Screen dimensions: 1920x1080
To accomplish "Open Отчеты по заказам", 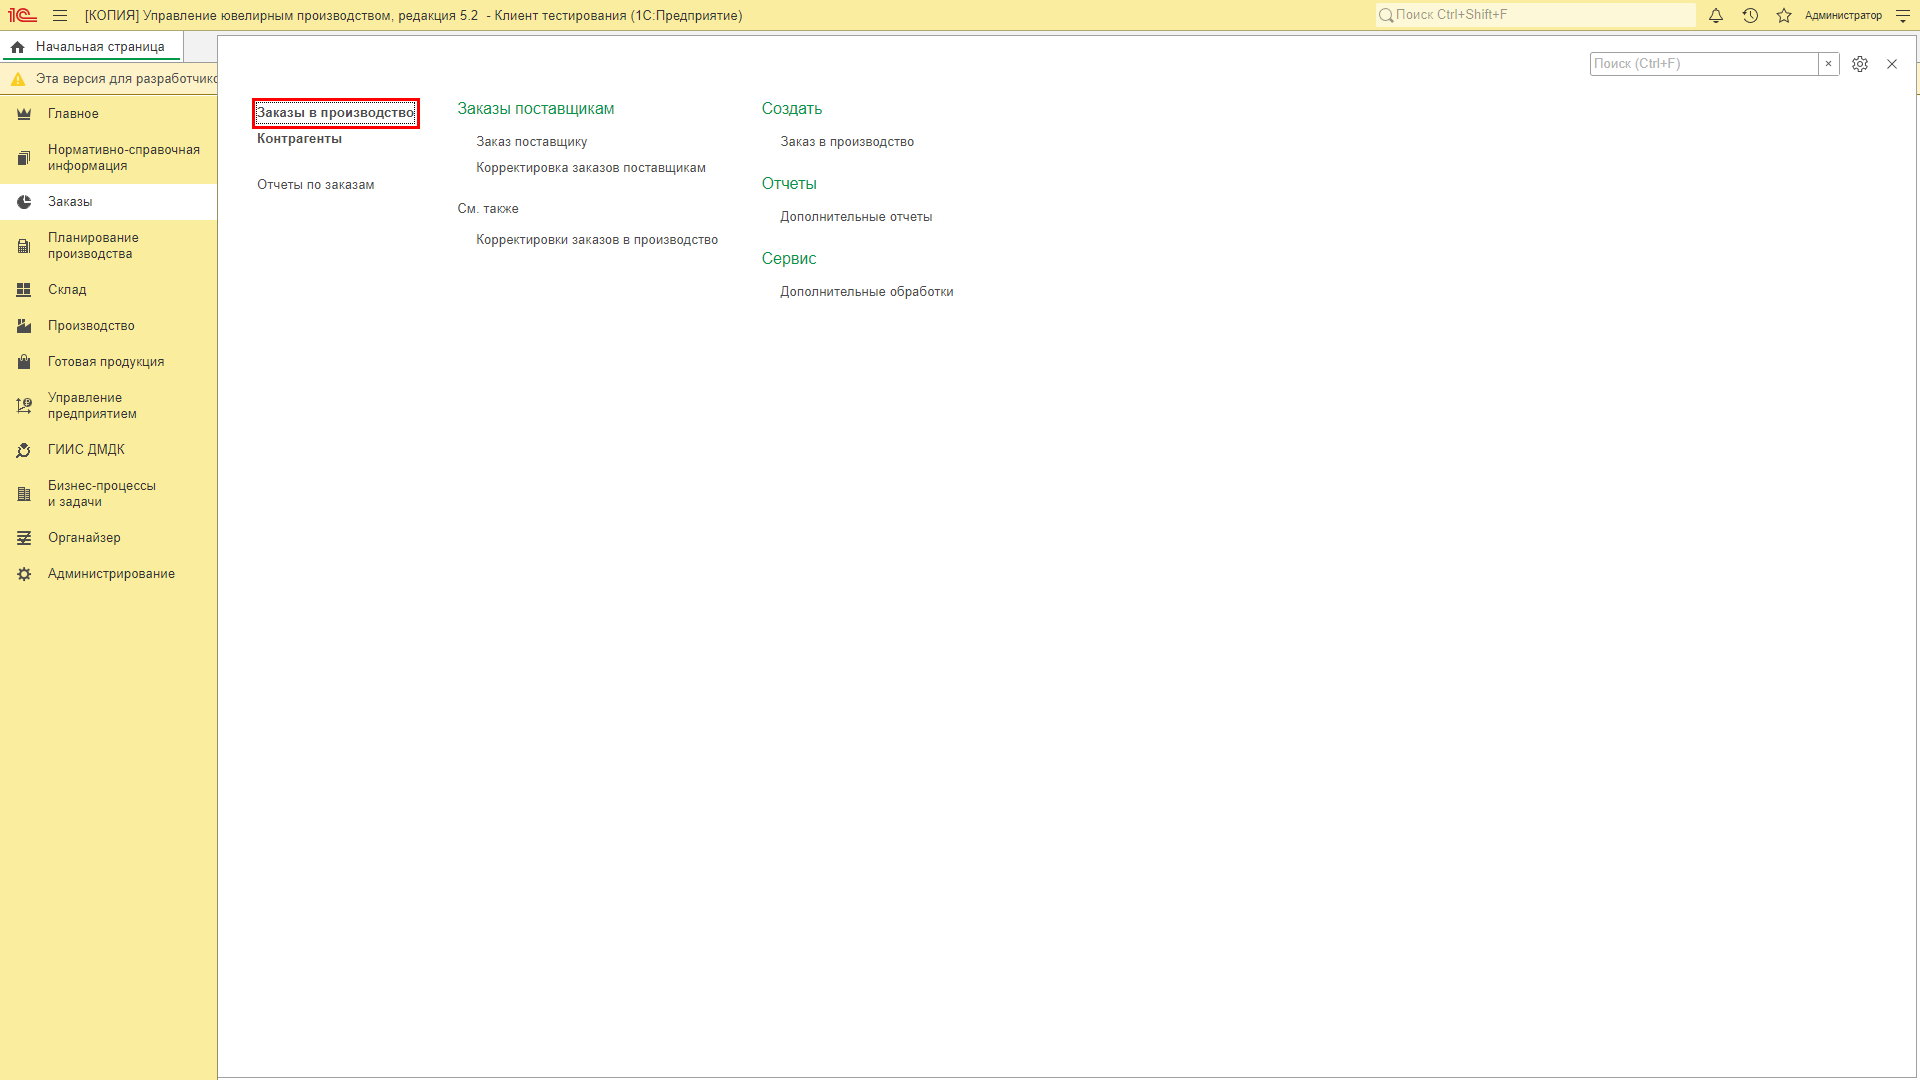I will pyautogui.click(x=315, y=185).
